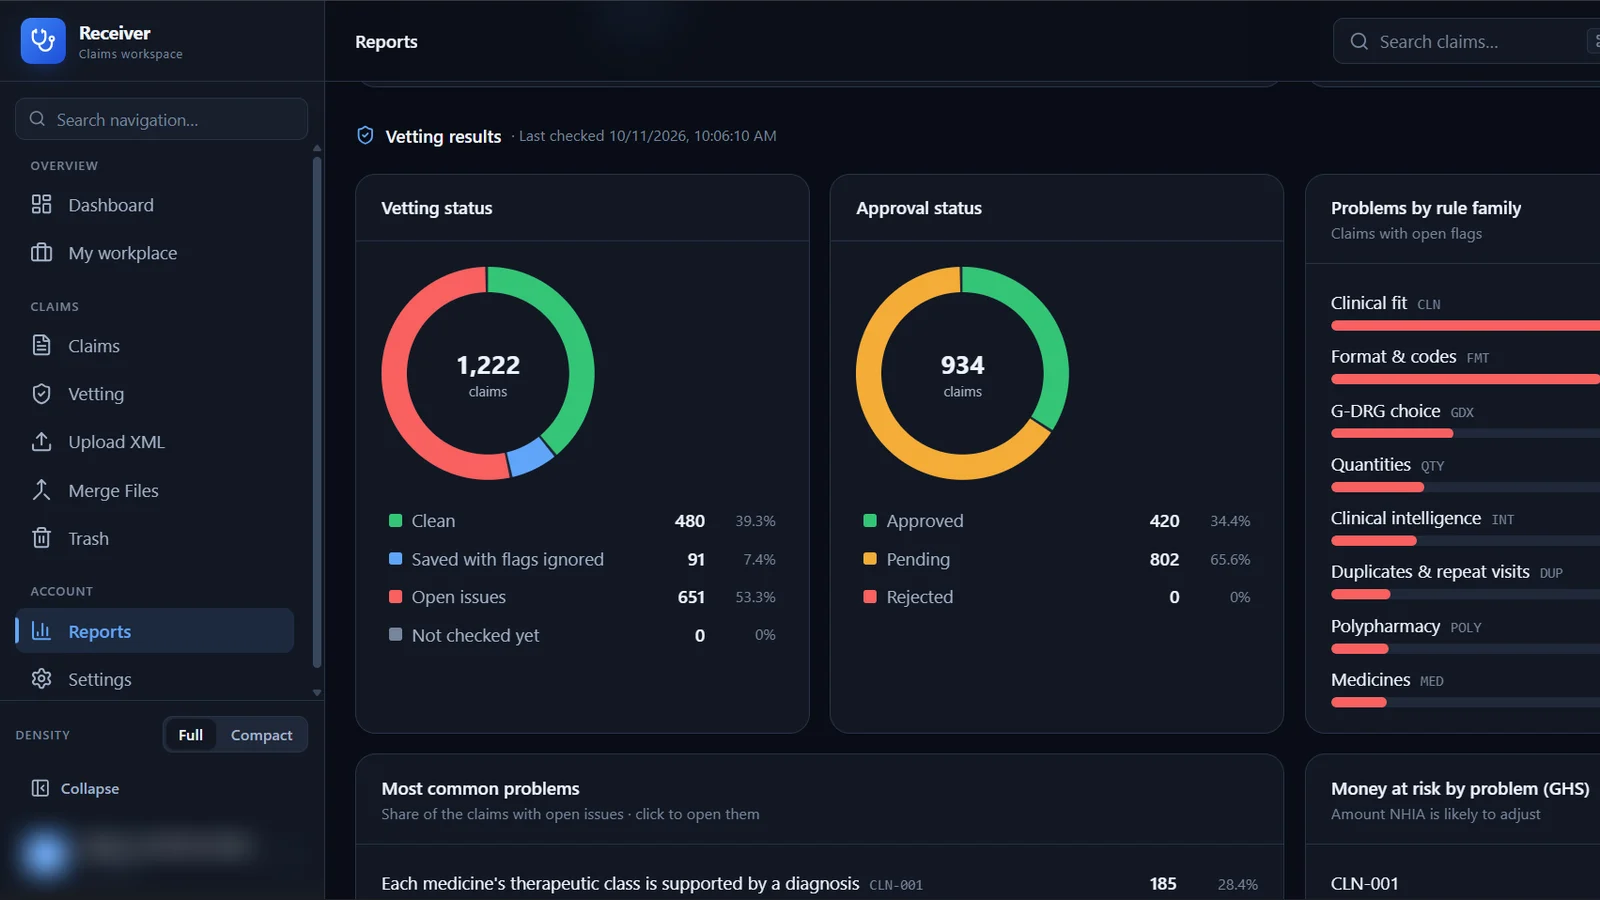Collapse the sidebar navigation
The image size is (1600, 900).
pyautogui.click(x=75, y=788)
